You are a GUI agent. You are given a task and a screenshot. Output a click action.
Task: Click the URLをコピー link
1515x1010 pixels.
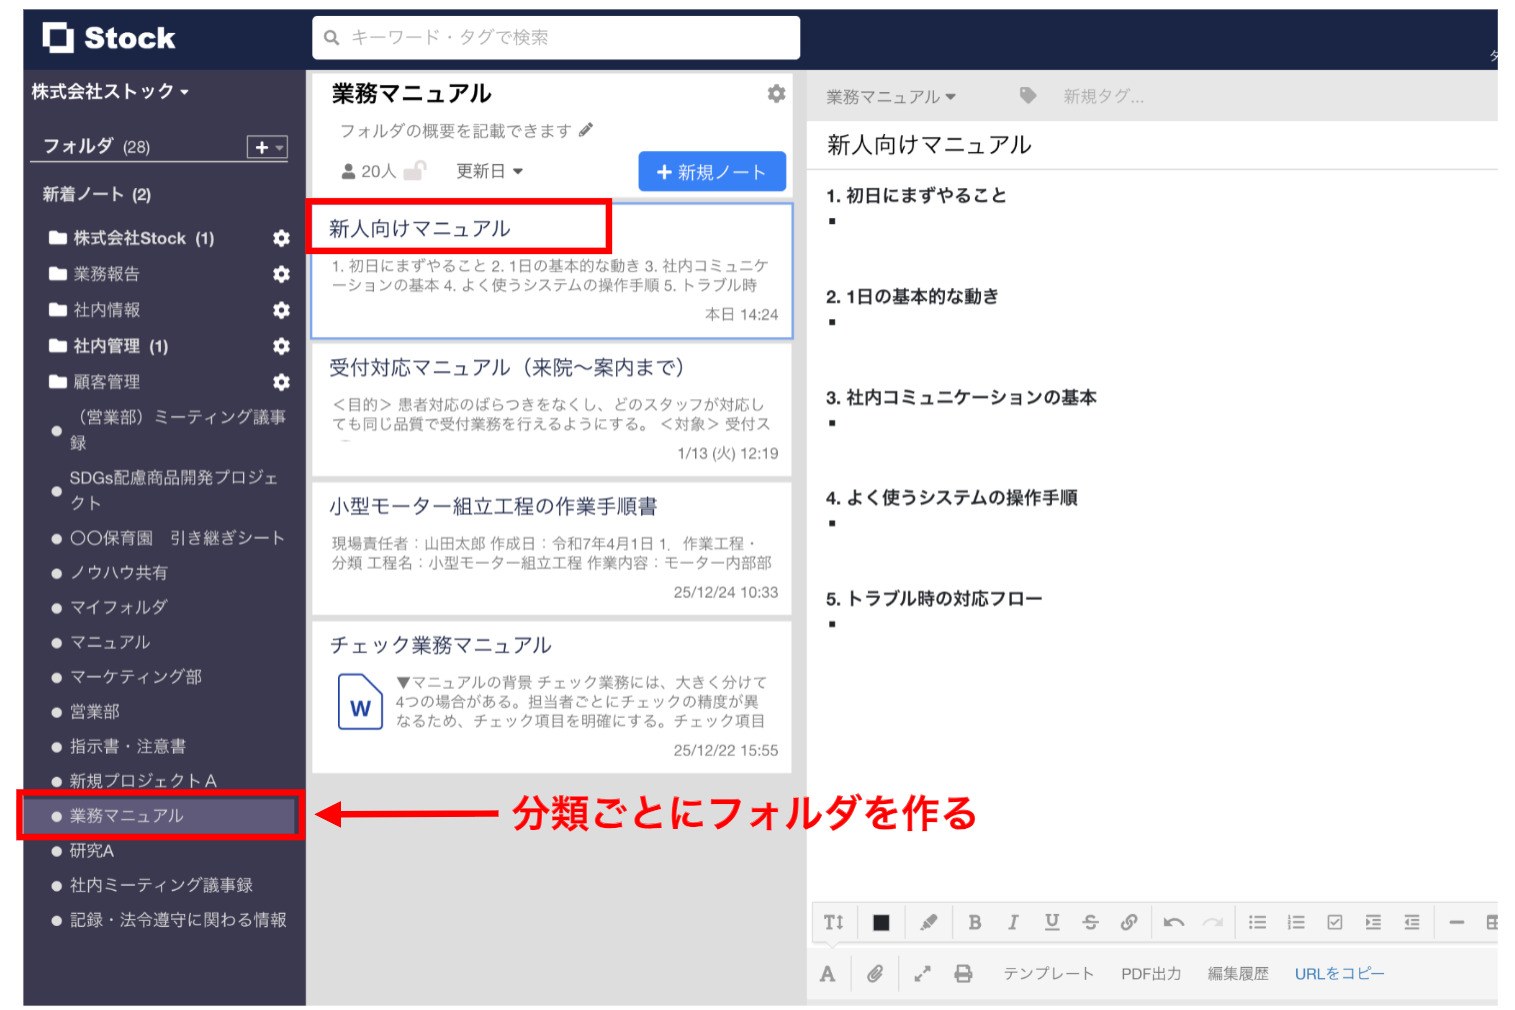point(1339,973)
